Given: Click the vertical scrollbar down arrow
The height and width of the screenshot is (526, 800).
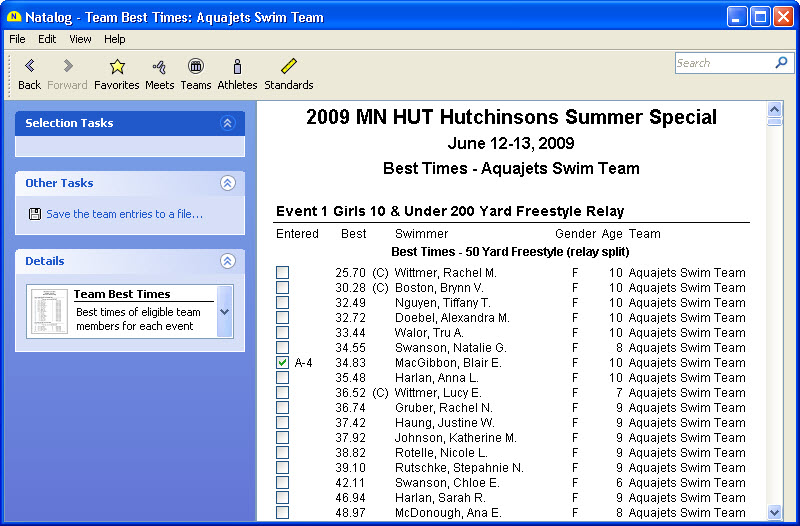Looking at the screenshot, I should (x=774, y=512).
